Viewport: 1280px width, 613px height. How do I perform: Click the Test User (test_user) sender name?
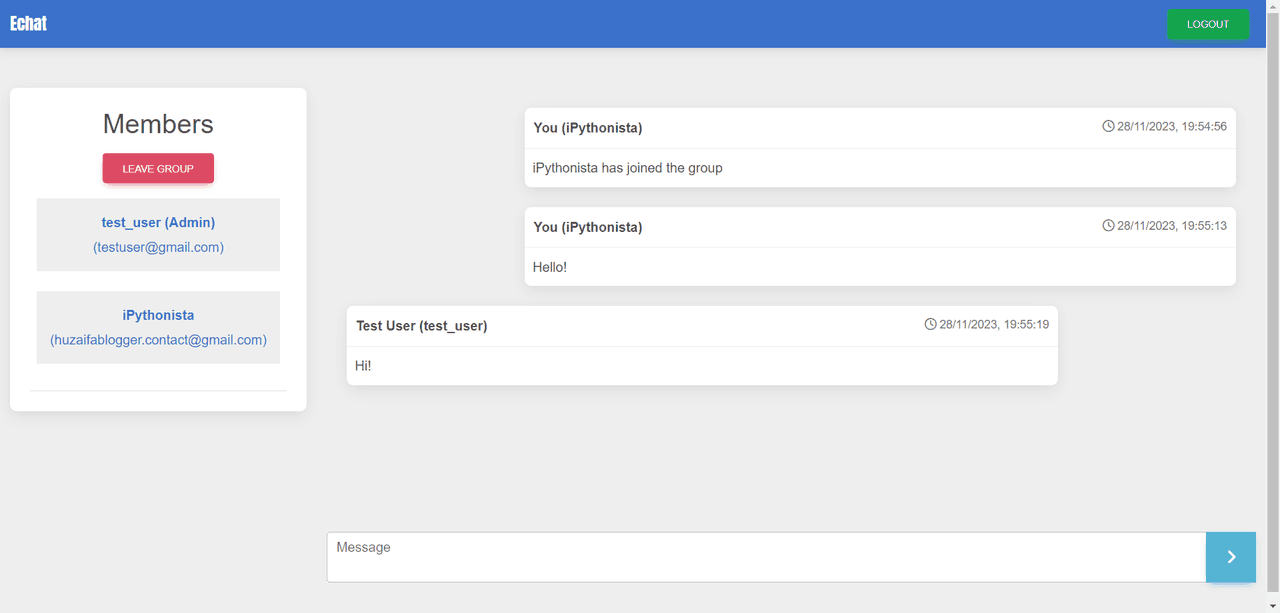[x=421, y=326]
